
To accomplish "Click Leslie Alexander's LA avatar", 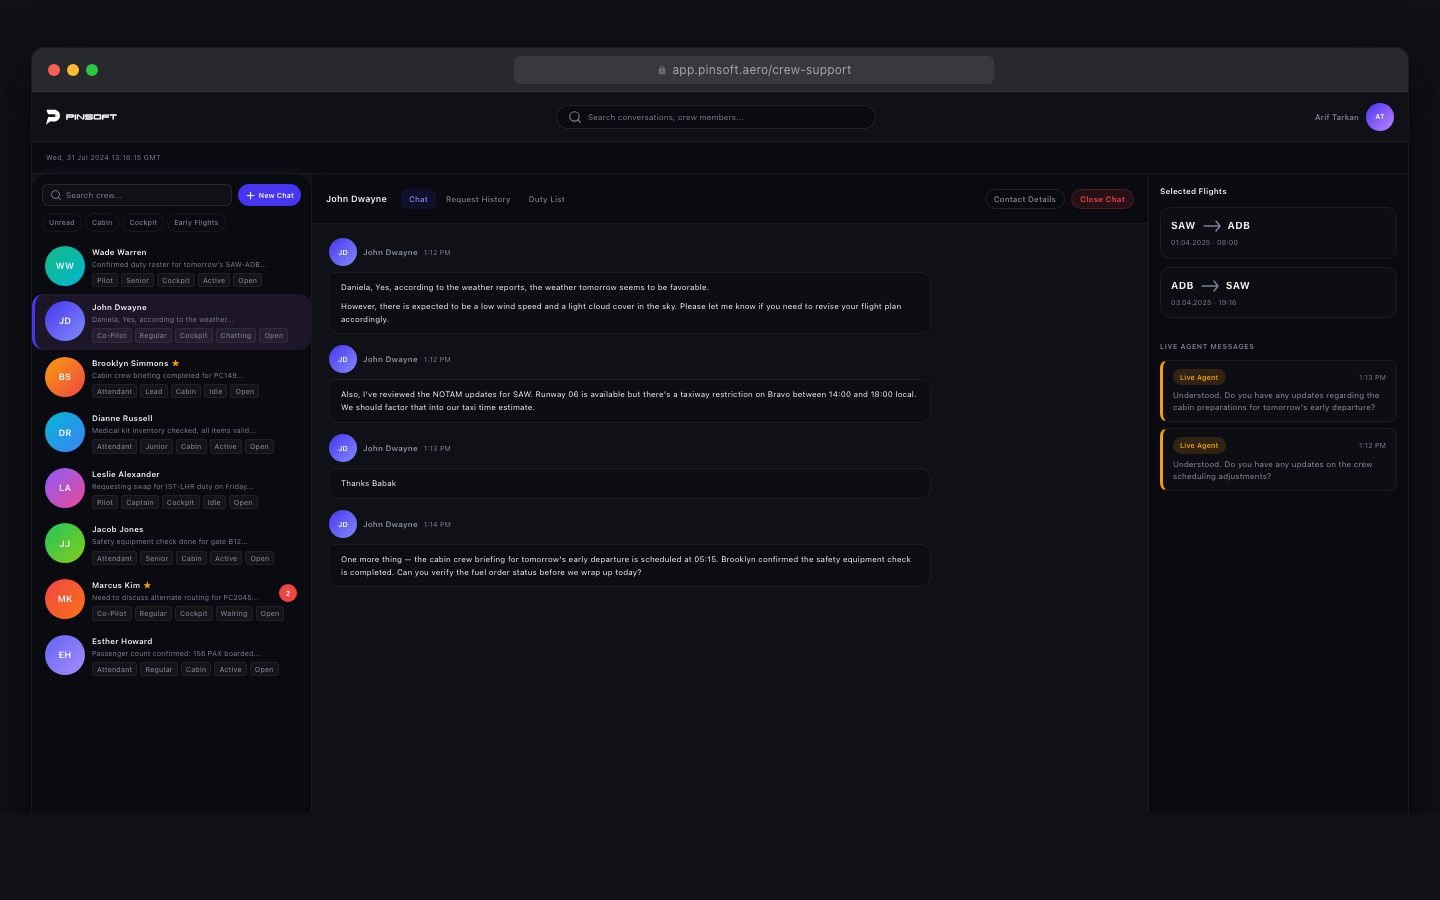I will [x=65, y=488].
